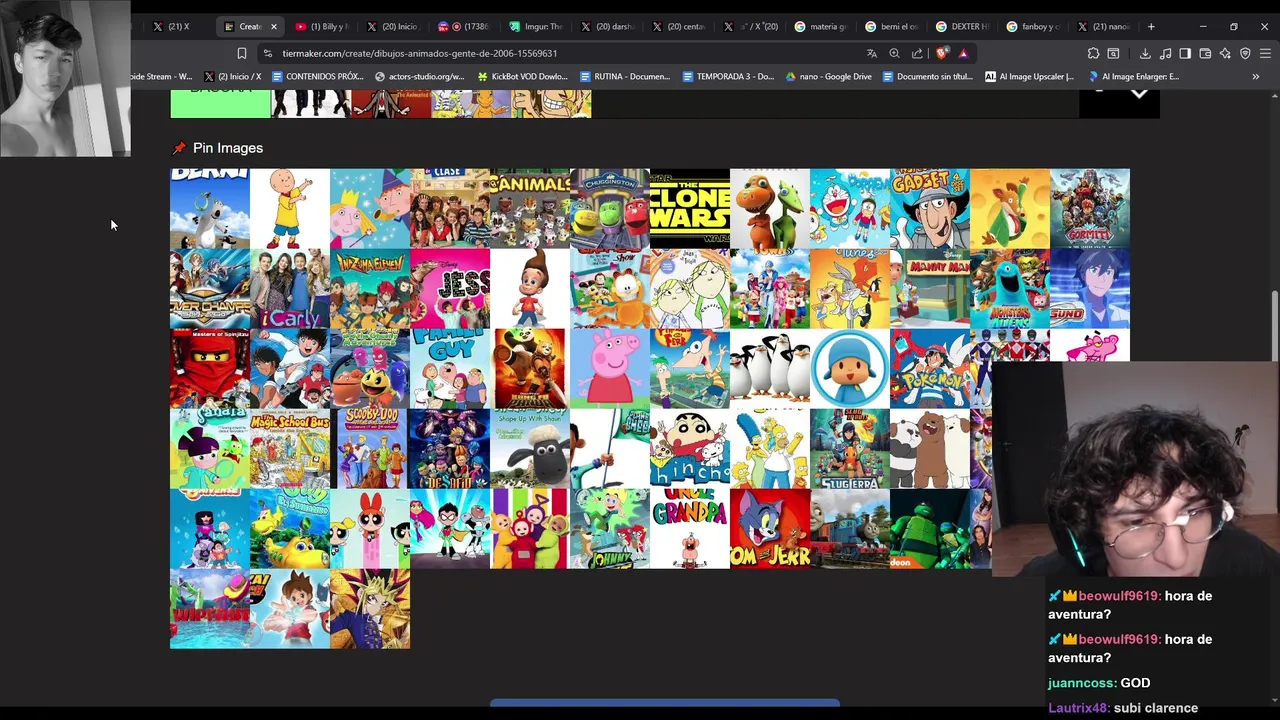Open the Brave Shields lion icon
The width and height of the screenshot is (1280, 720).
941,53
